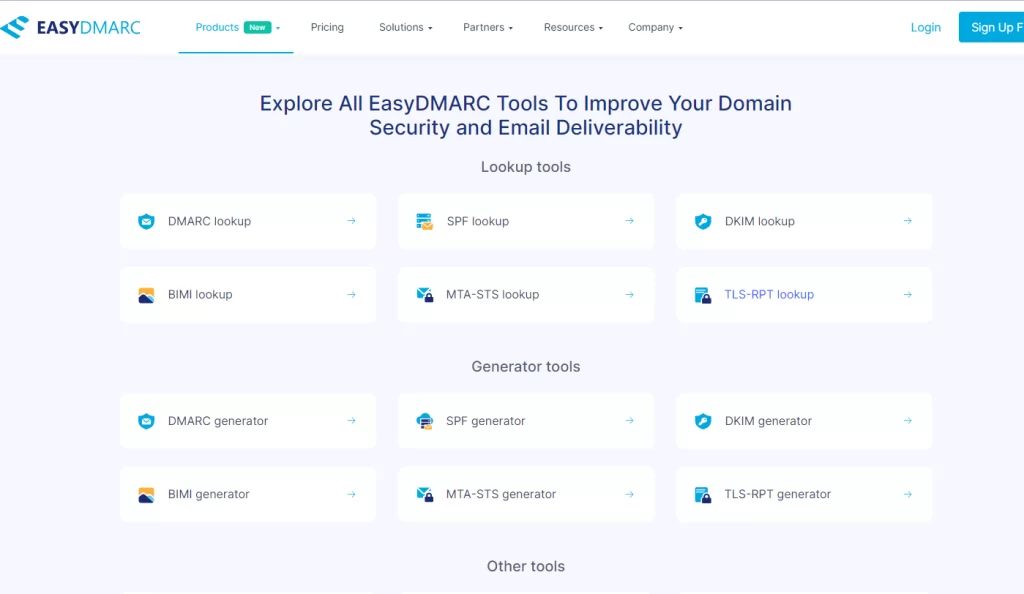Click the arrow on the SPF lookup card
Screen dimensions: 1024x594
coord(630,221)
